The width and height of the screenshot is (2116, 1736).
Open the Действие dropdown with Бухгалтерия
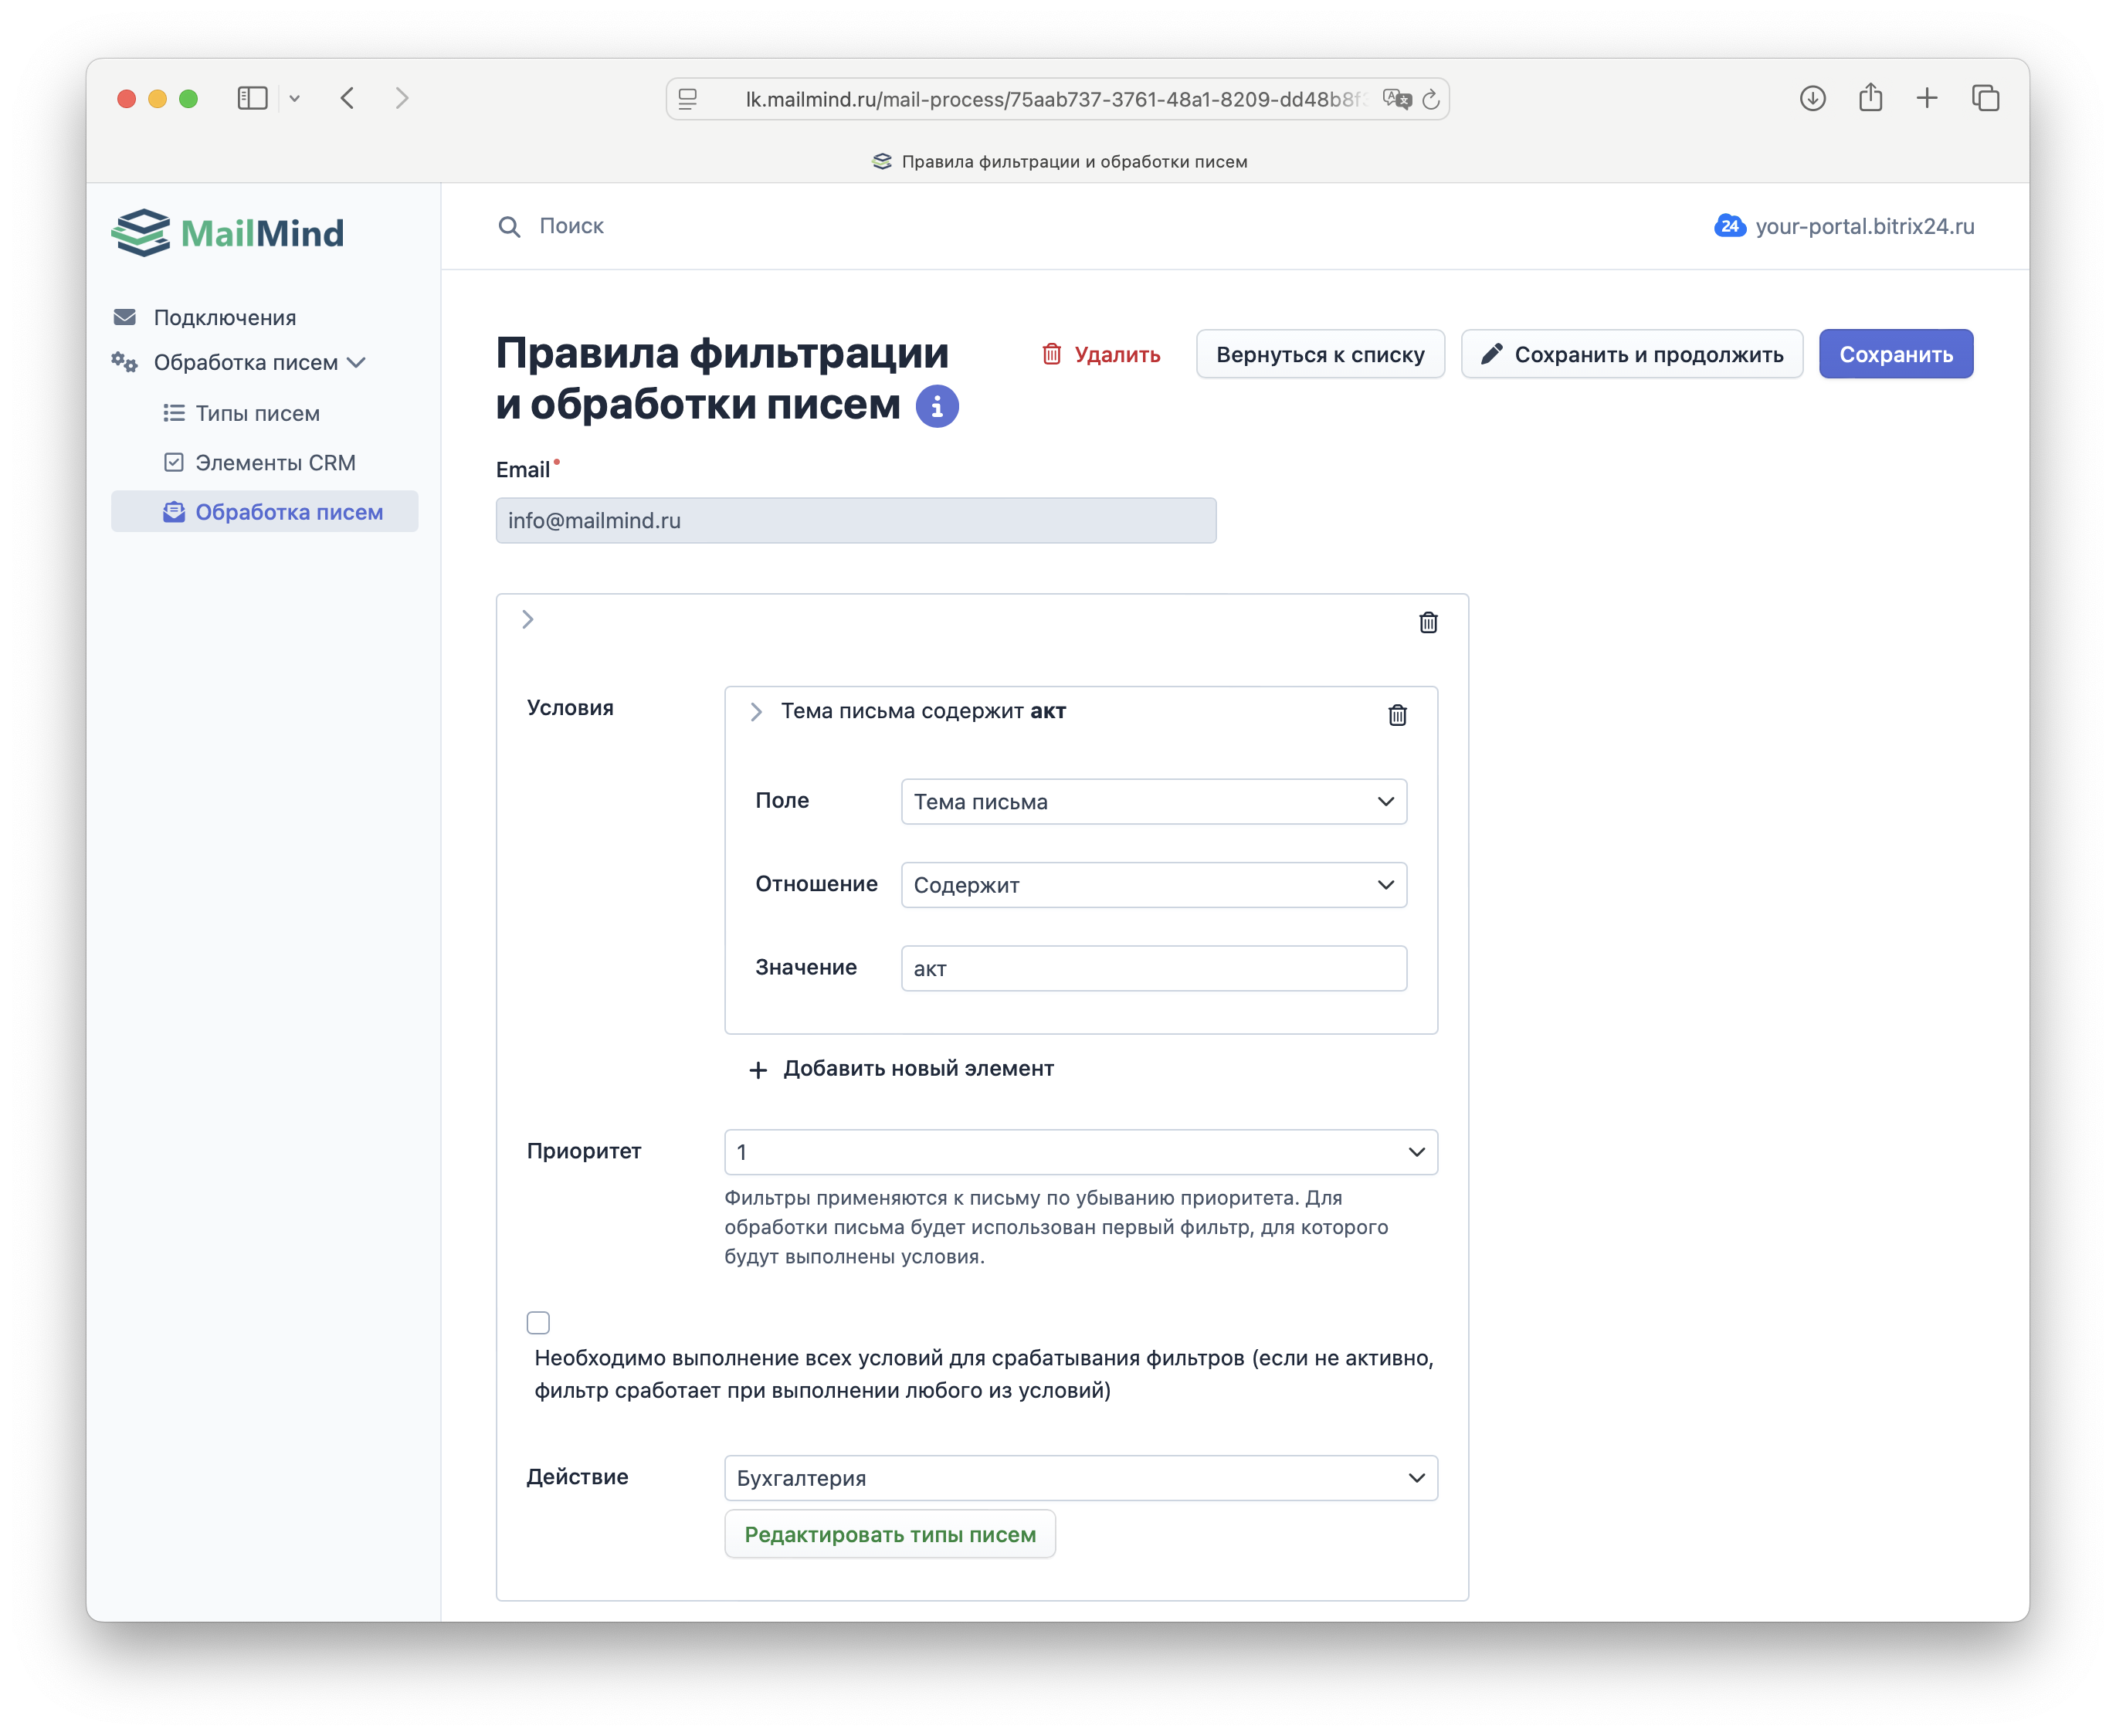(x=1080, y=1478)
